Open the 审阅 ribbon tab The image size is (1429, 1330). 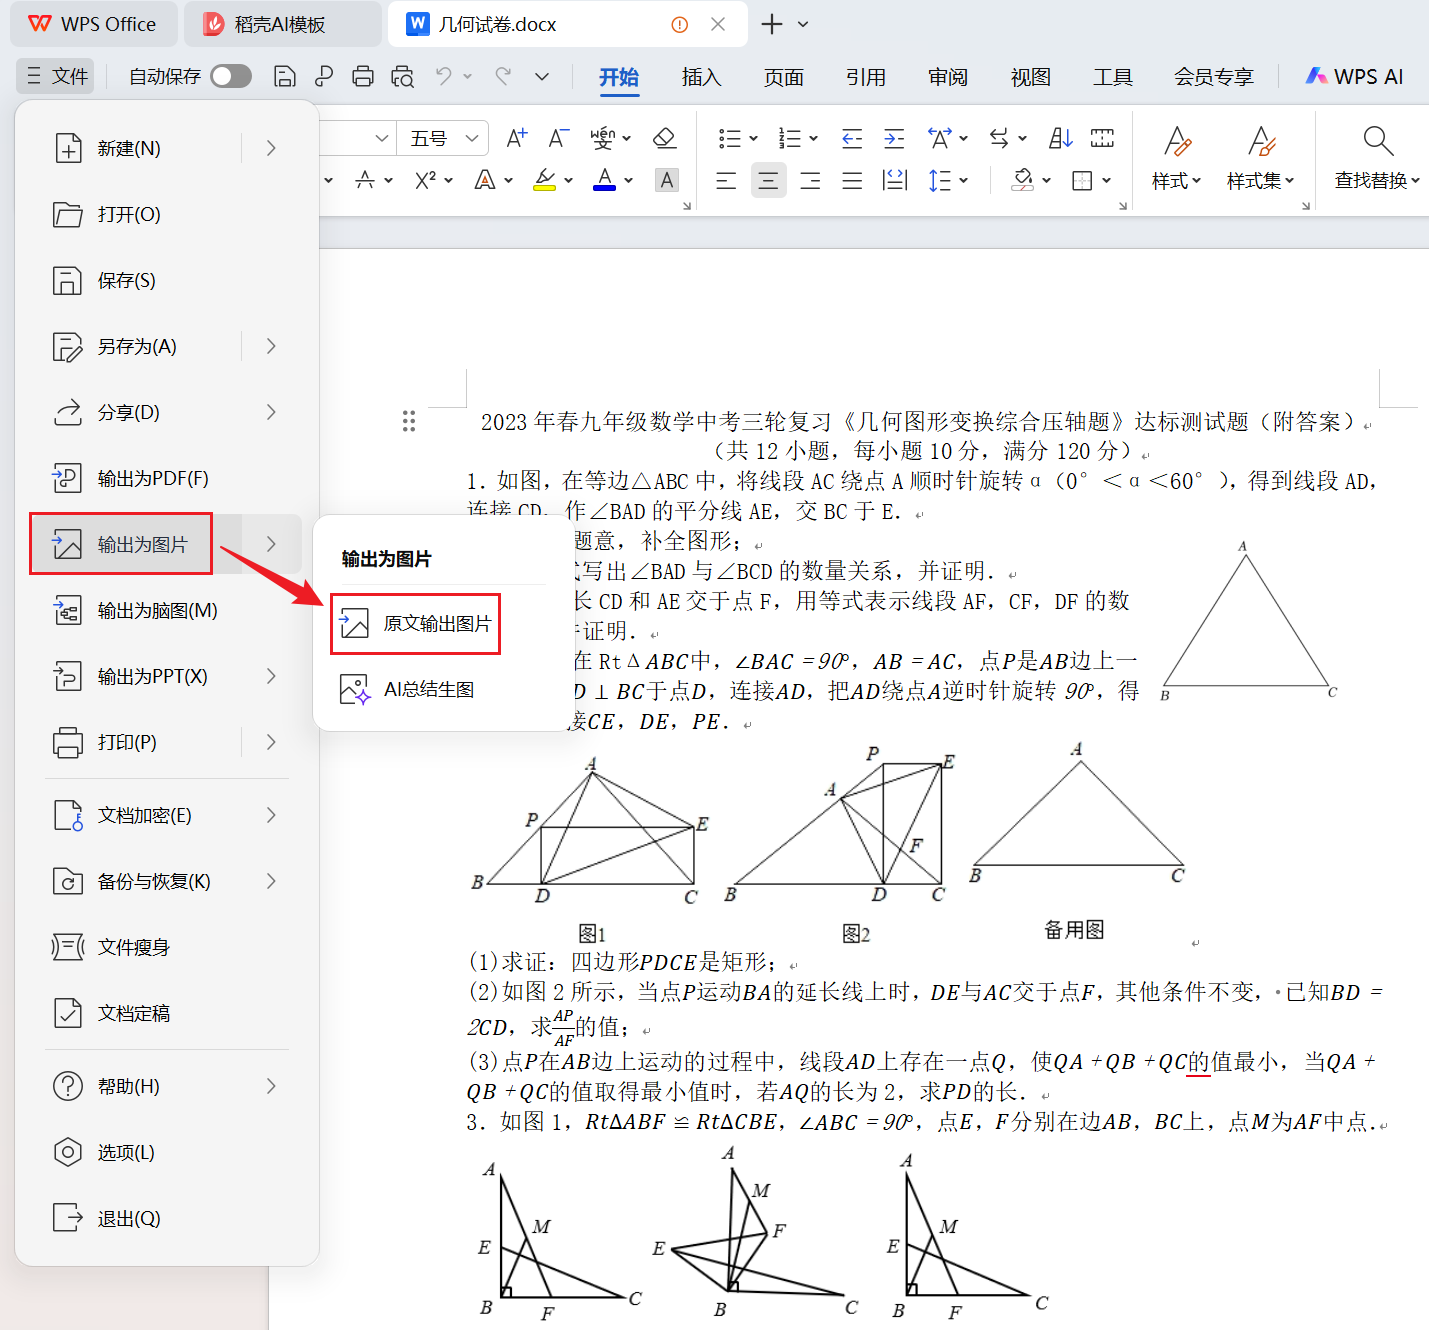click(945, 77)
